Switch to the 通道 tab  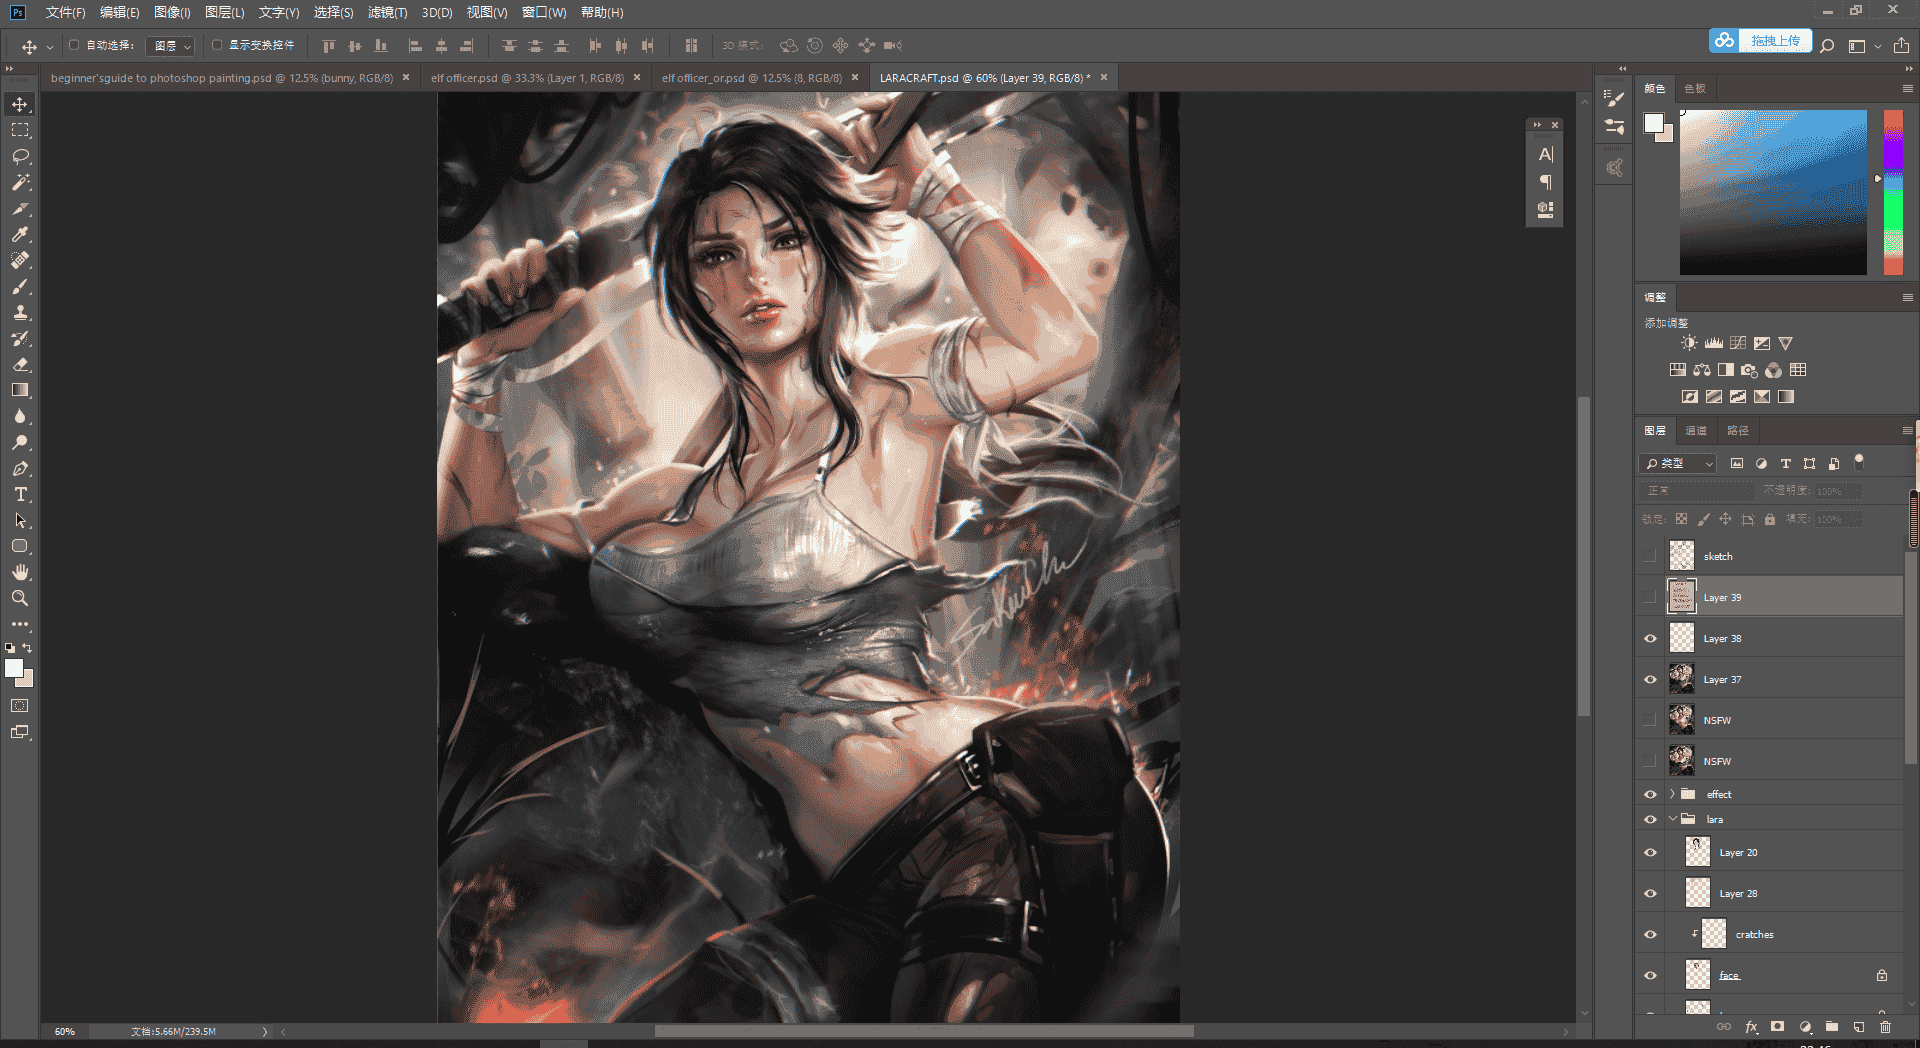(1696, 431)
